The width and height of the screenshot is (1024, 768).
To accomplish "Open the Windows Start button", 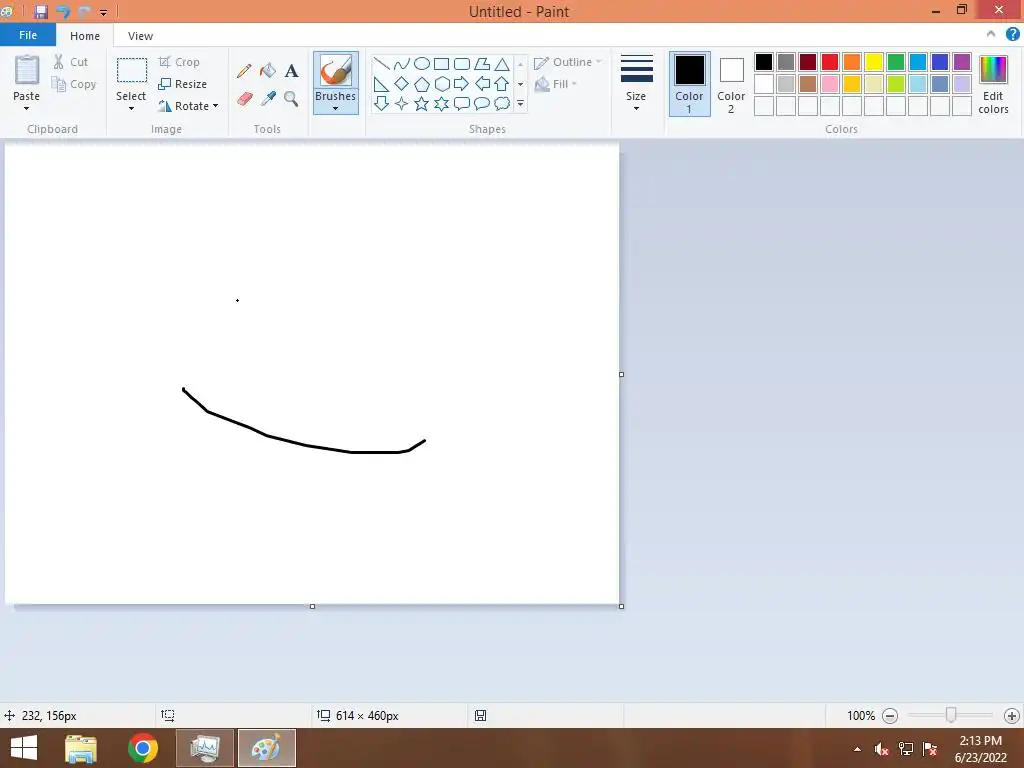I will [24, 748].
